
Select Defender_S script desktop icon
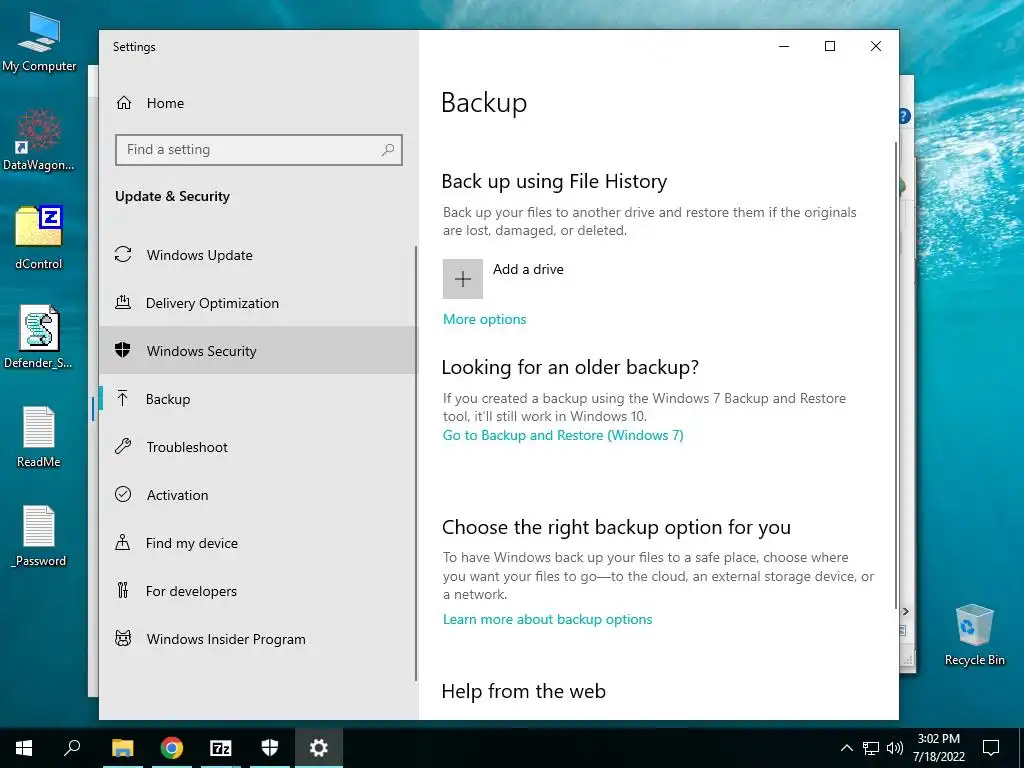(x=39, y=337)
